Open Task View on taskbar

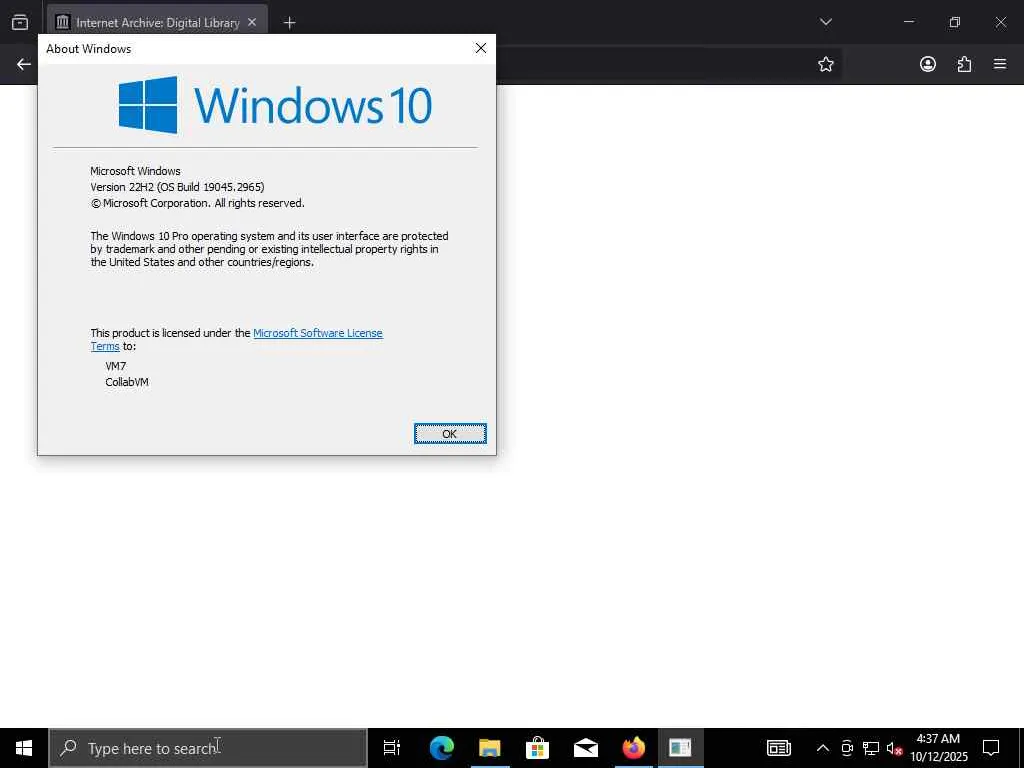pos(392,748)
